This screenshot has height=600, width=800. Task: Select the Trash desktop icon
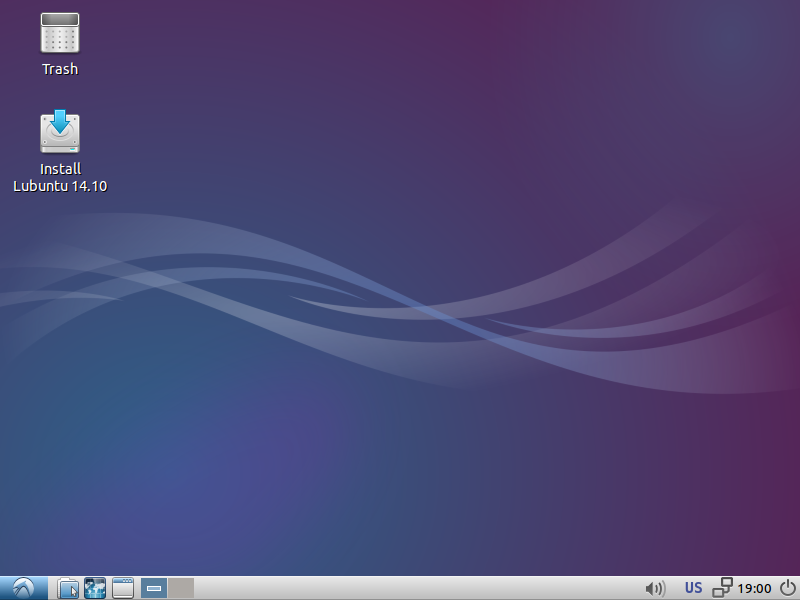click(60, 33)
